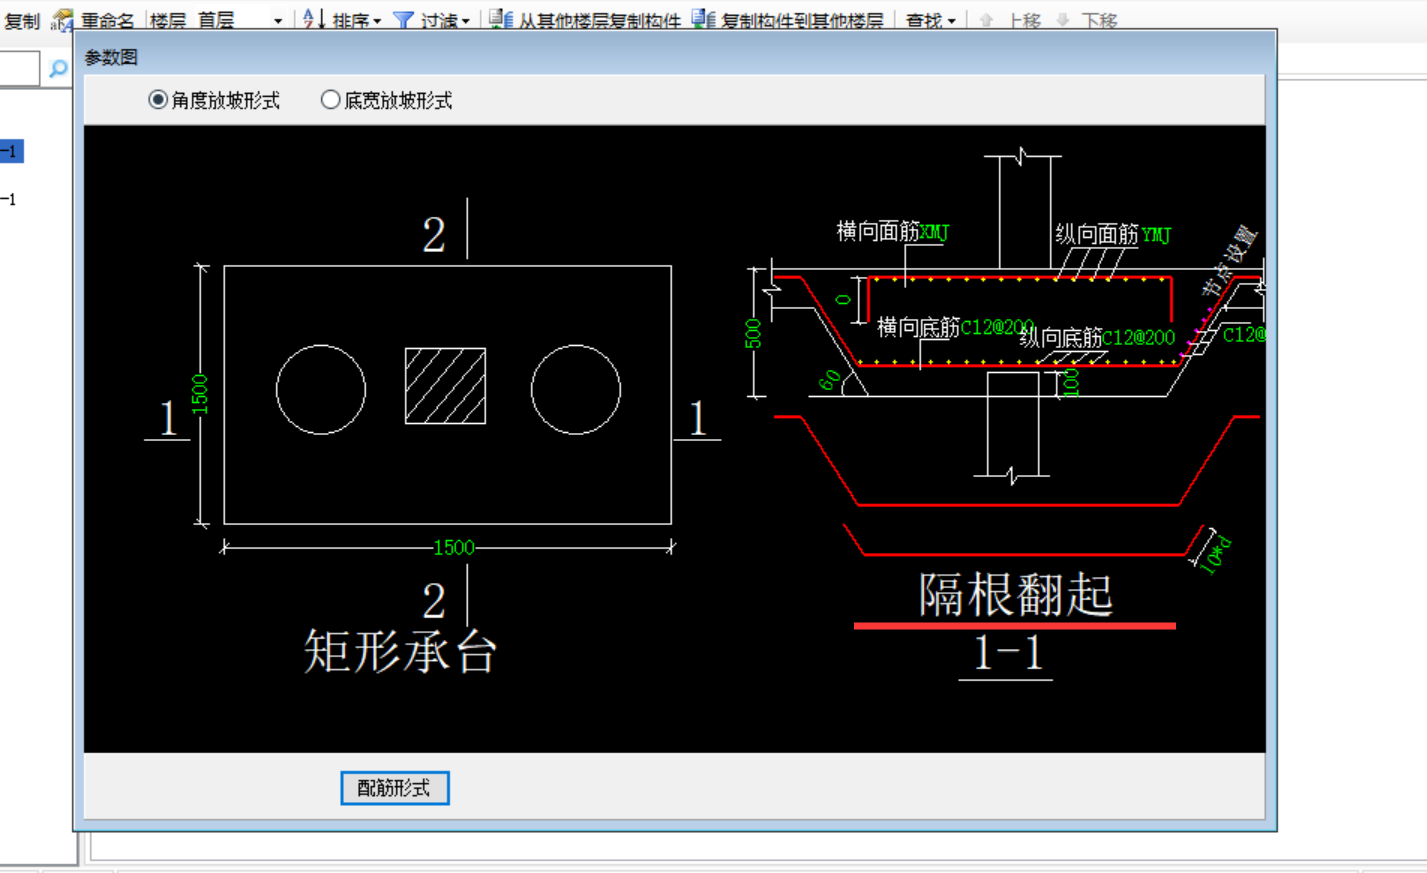Click the 上移 up arrow icon
1427x873 pixels.
pos(986,20)
